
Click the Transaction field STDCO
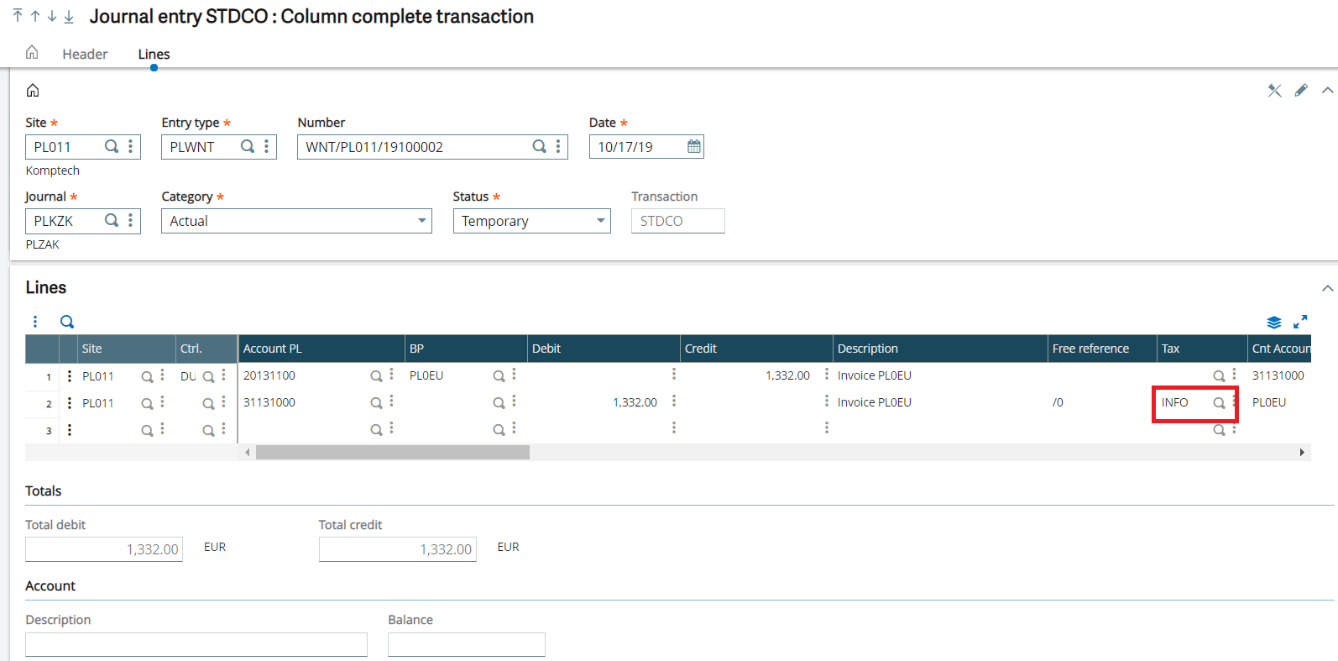[x=677, y=221]
